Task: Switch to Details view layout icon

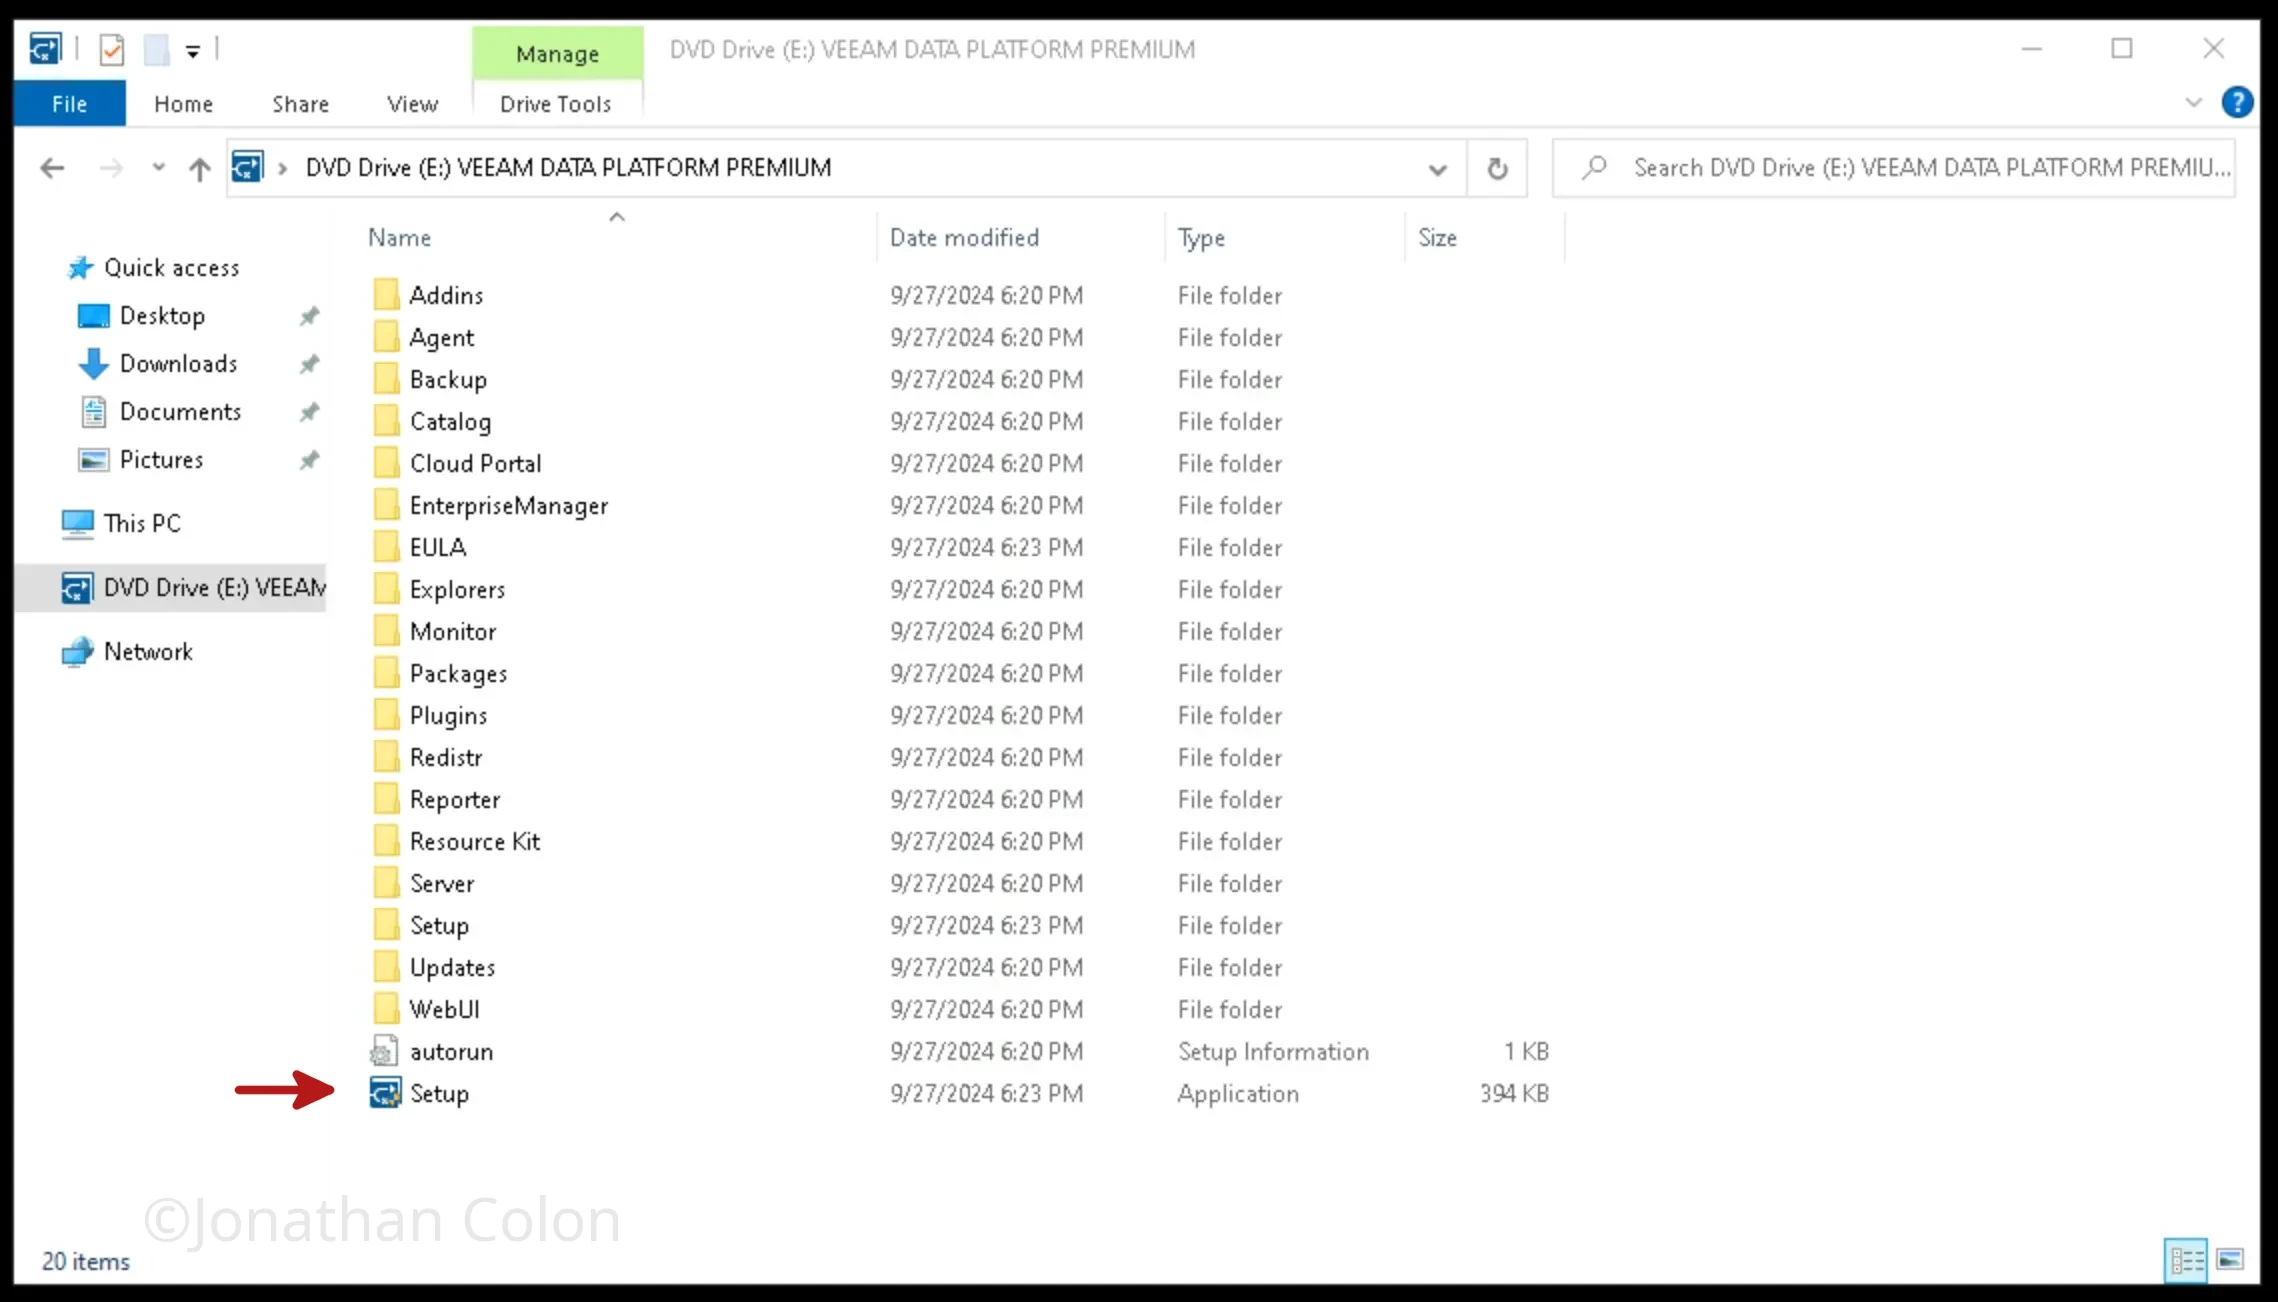Action: (2186, 1260)
